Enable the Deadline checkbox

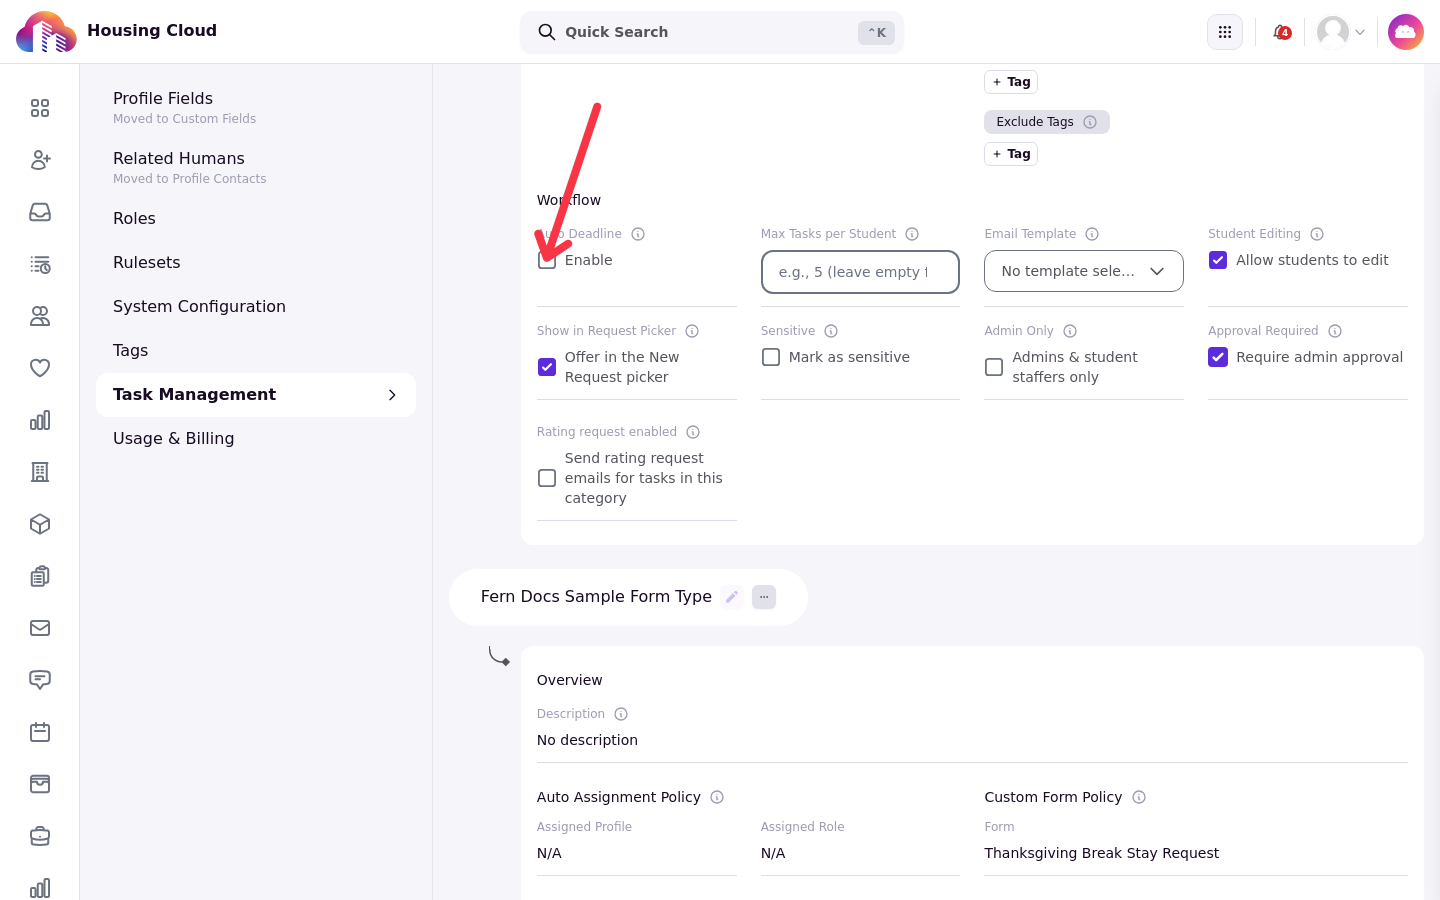547,260
